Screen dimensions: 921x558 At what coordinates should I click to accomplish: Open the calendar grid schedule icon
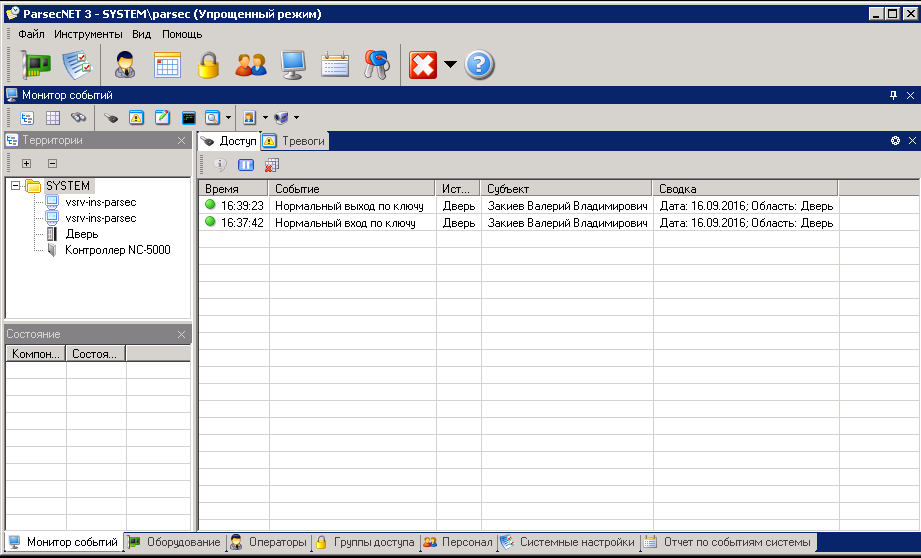[167, 65]
